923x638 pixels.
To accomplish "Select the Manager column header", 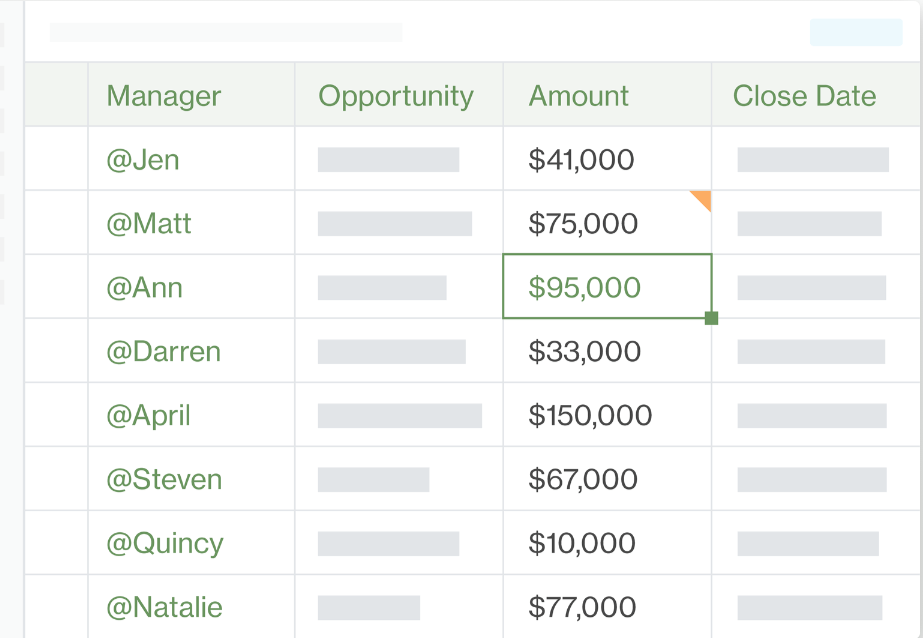I will click(163, 96).
